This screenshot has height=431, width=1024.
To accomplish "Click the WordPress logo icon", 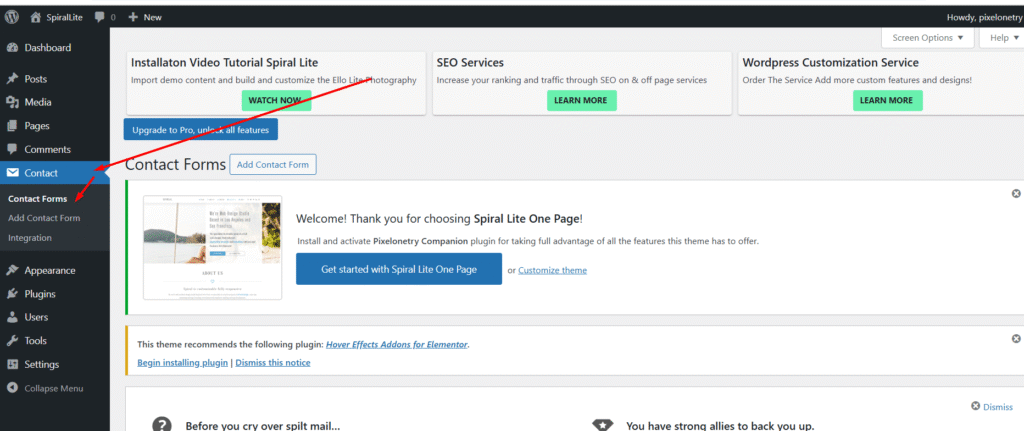I will 12,17.
